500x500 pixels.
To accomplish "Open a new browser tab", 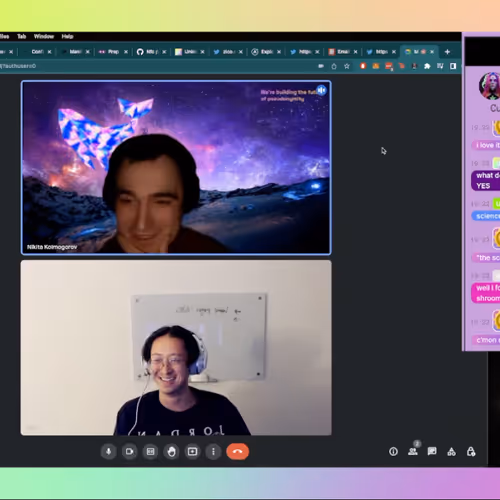I will point(447,52).
